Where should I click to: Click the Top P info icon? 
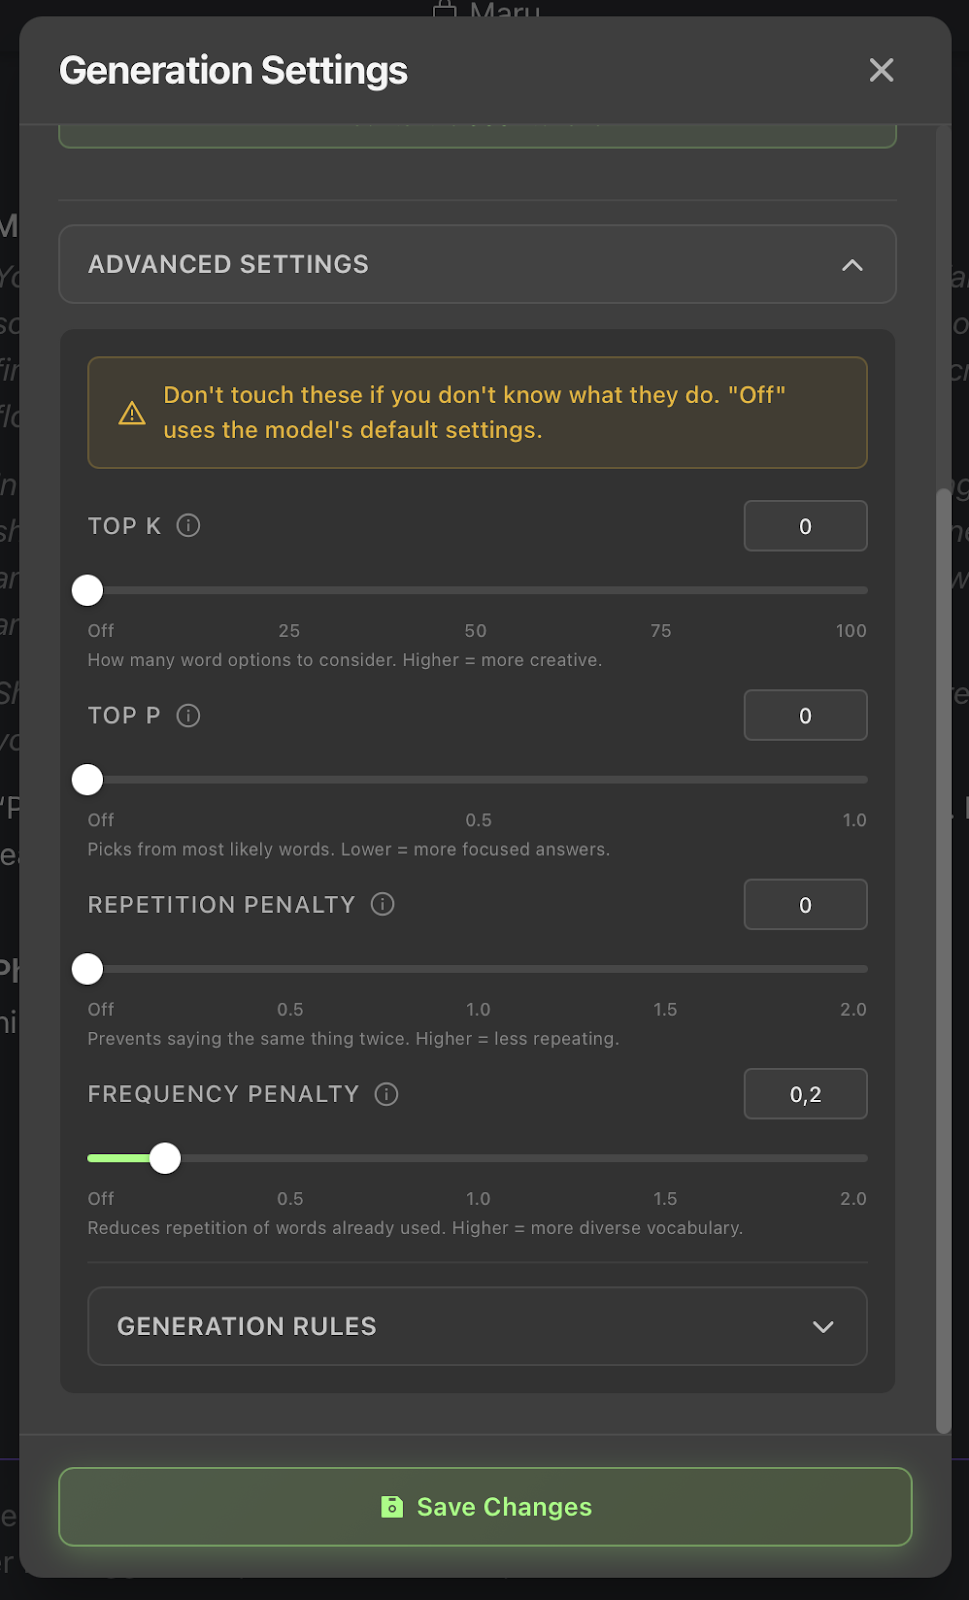[x=188, y=716]
